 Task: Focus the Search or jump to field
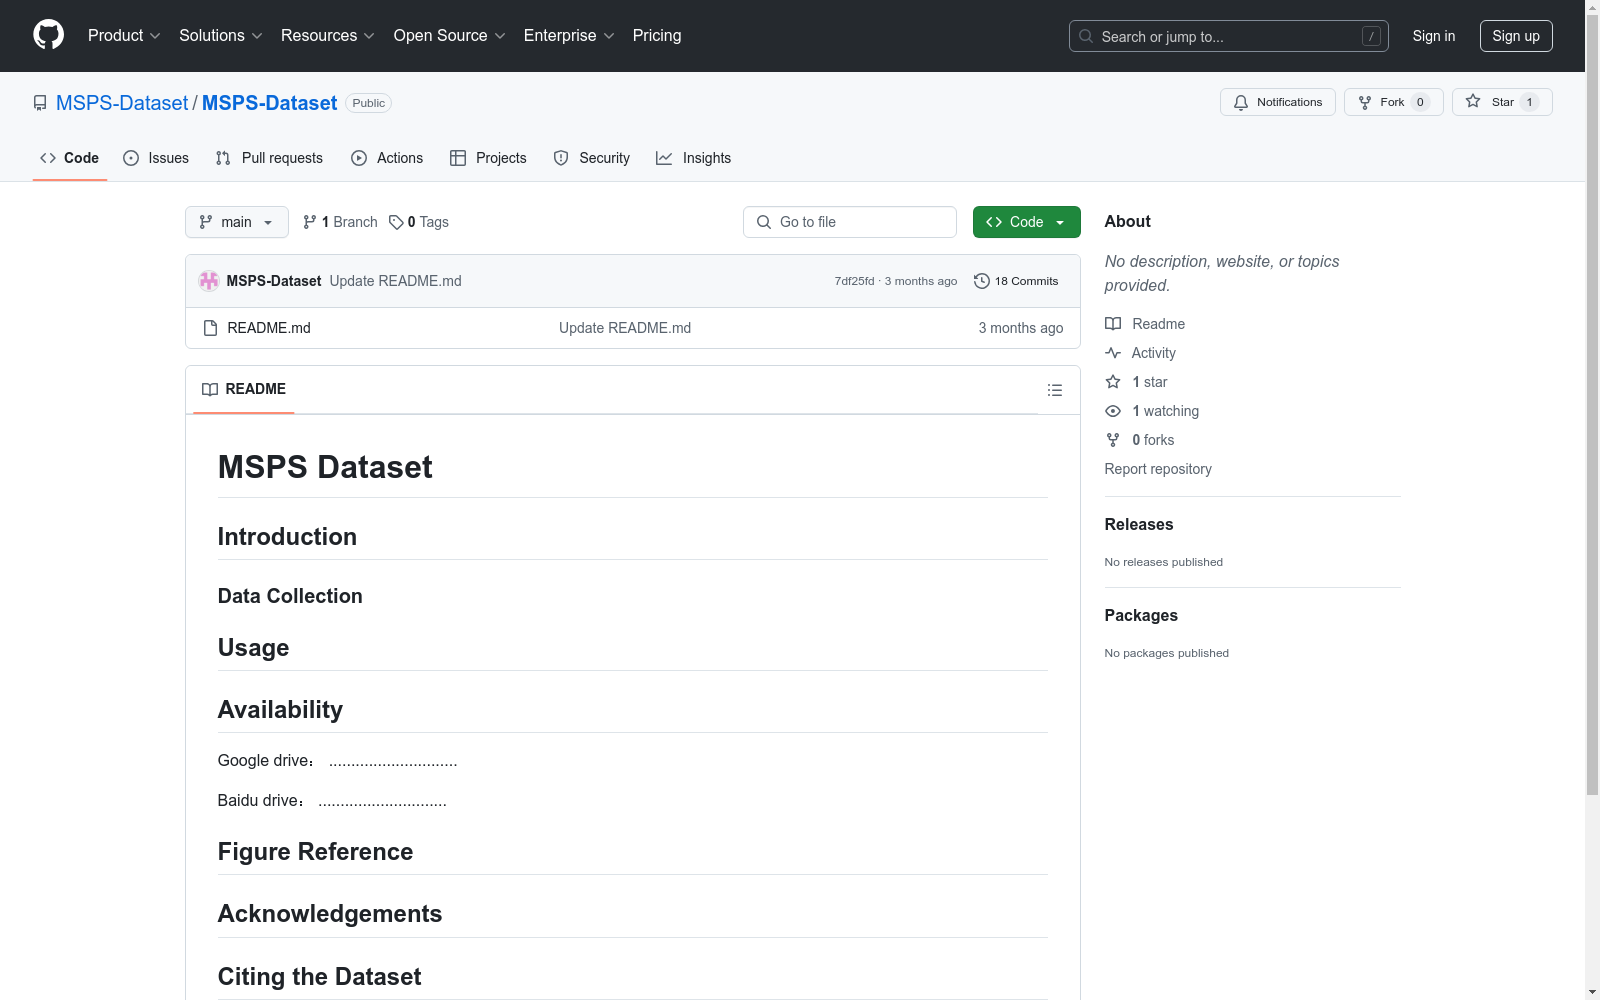1228,36
